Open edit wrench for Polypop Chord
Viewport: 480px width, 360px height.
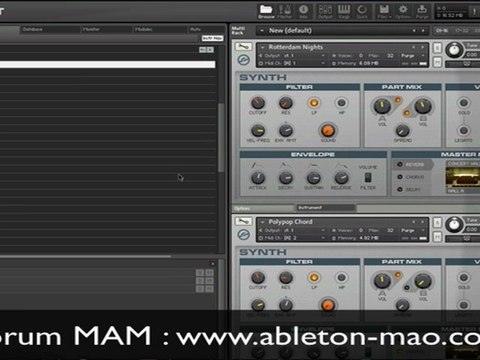click(x=243, y=221)
